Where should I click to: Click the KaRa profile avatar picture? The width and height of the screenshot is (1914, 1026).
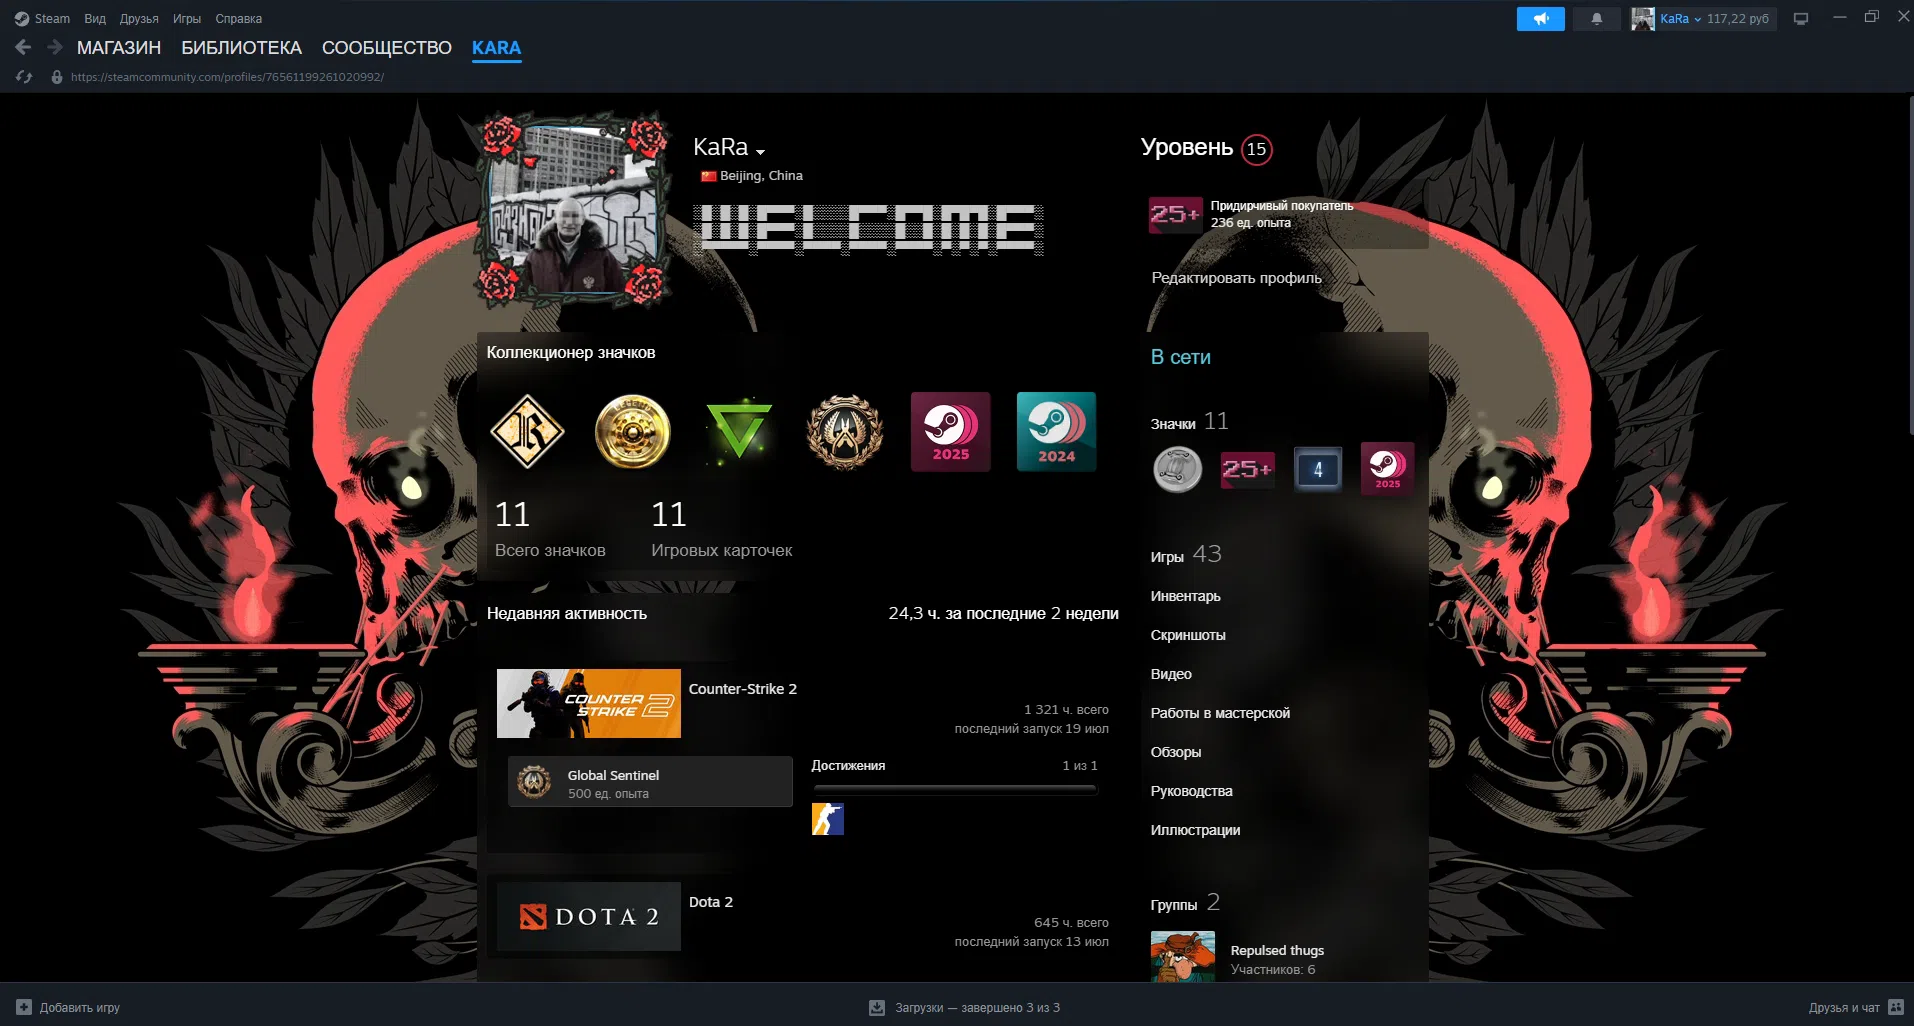click(x=575, y=211)
